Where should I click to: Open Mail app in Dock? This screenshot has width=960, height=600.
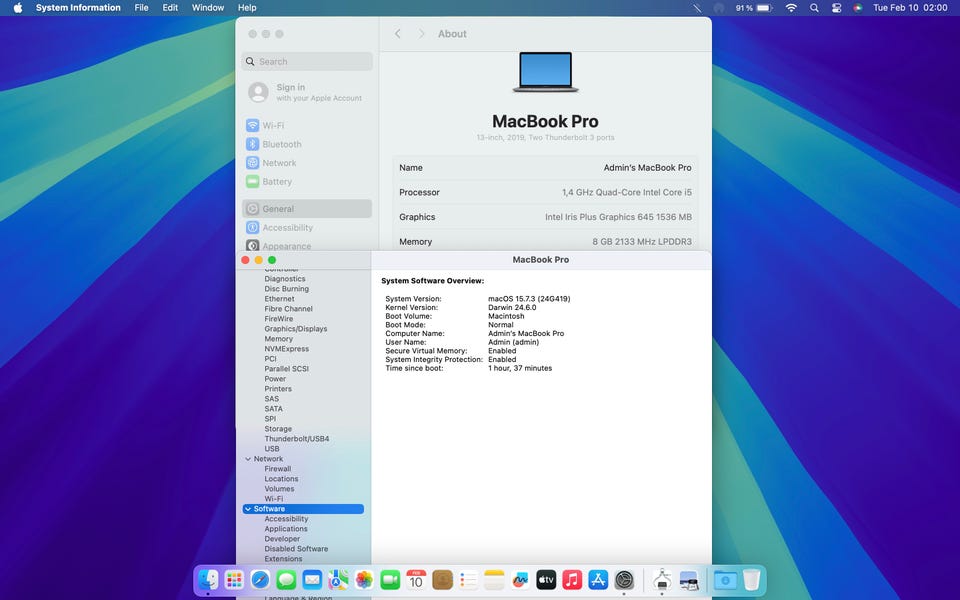(x=312, y=580)
